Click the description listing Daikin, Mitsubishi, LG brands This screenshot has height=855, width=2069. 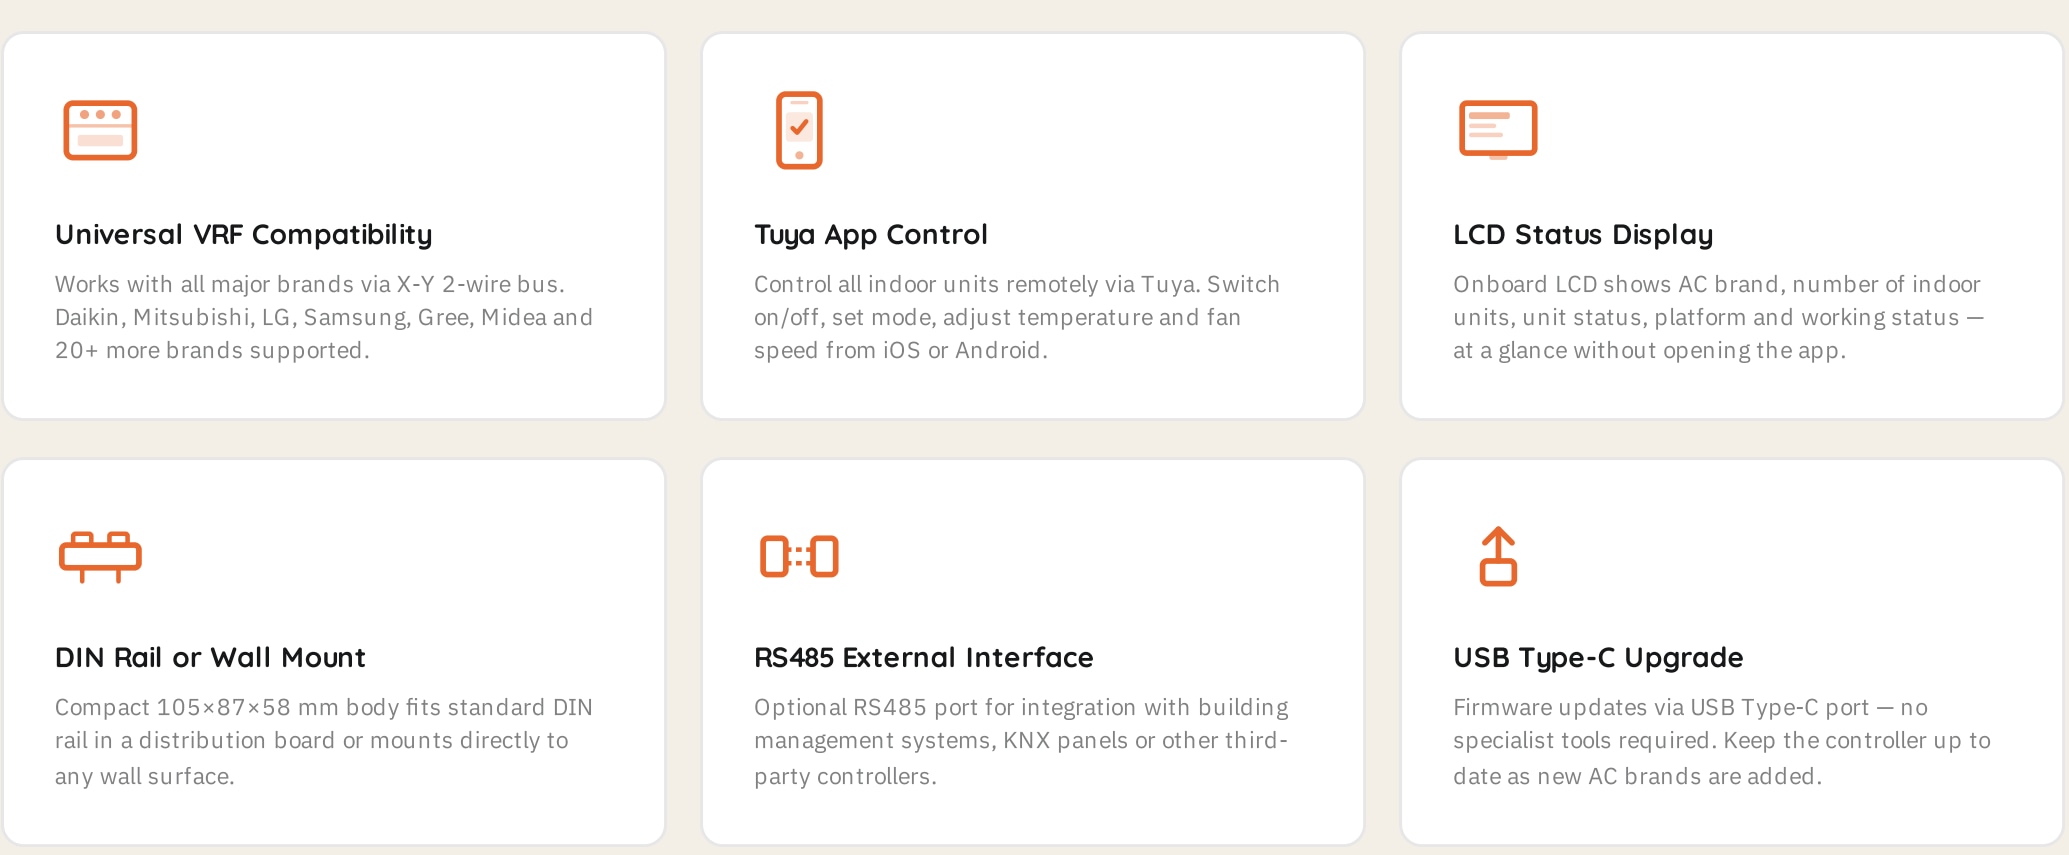coord(324,317)
